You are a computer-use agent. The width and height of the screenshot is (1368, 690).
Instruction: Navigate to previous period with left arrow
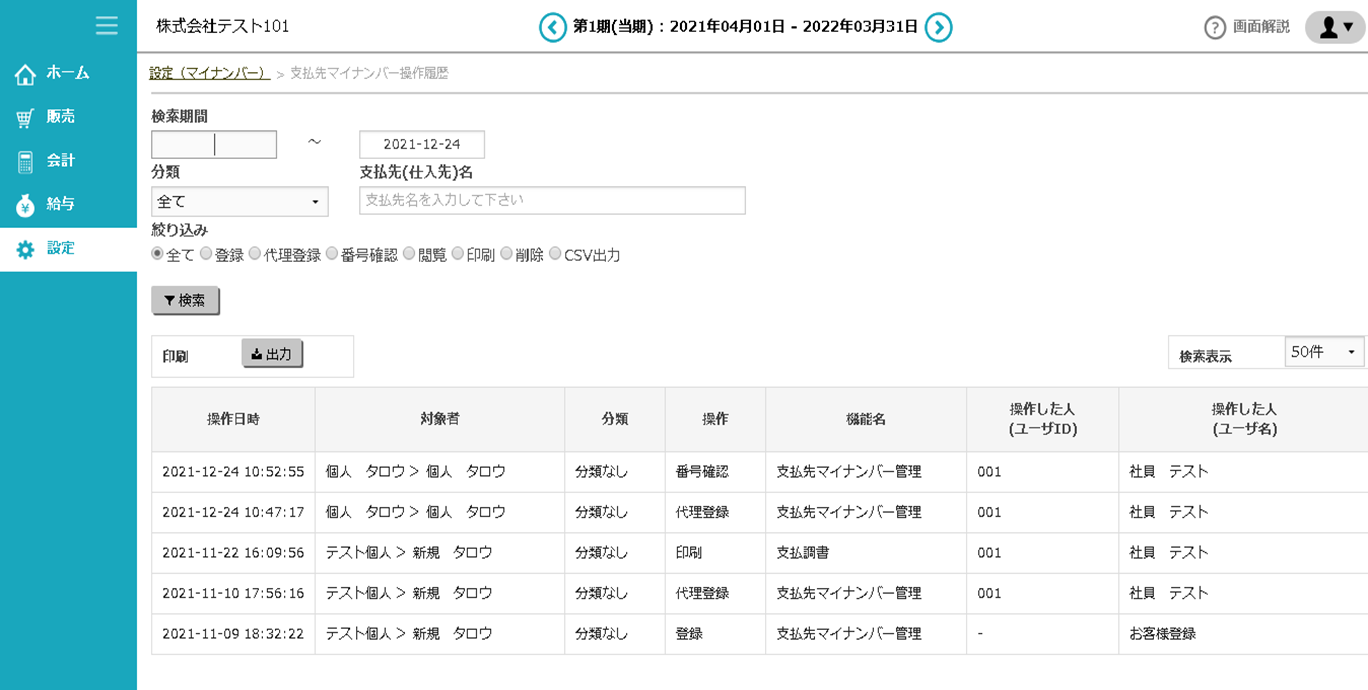(552, 28)
